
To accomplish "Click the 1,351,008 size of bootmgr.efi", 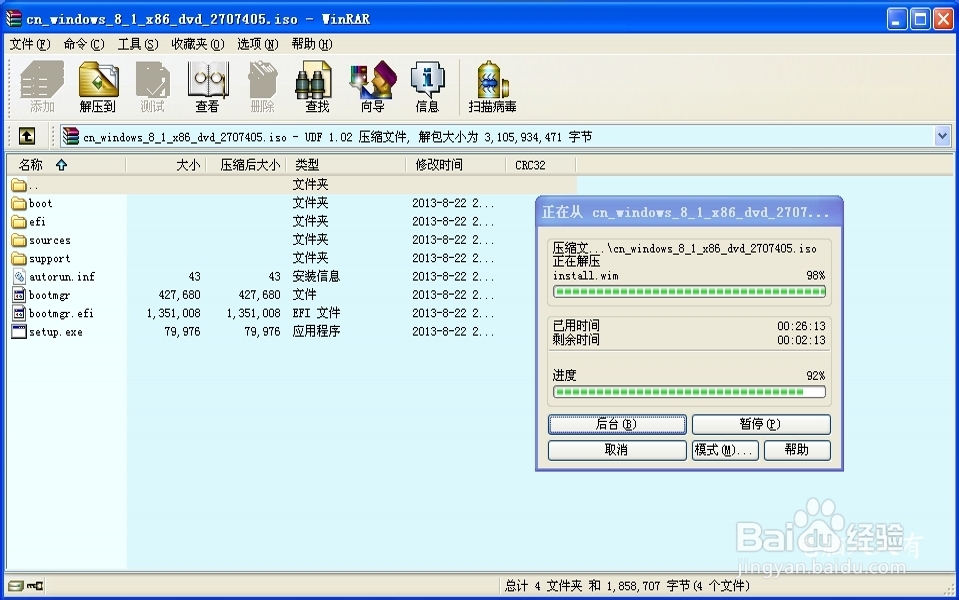I will pos(173,313).
